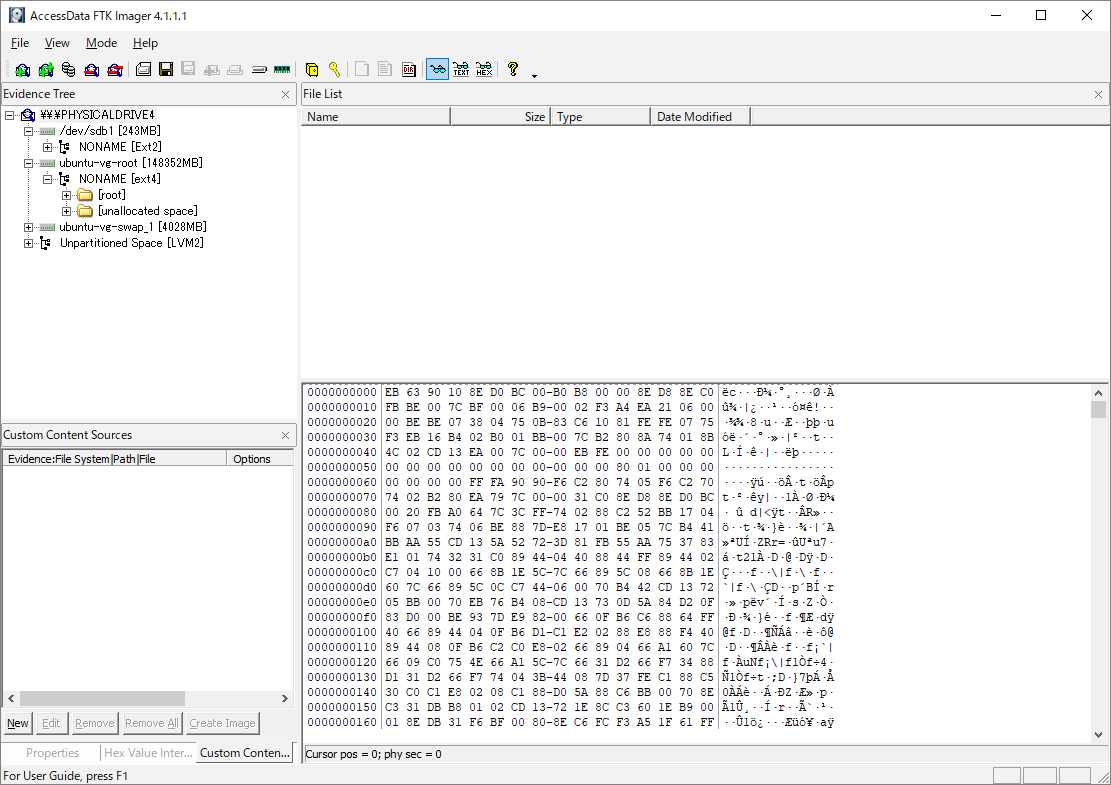Select the [unallocated space] folder icon
Viewport: 1111px width, 785px height.
[x=85, y=211]
